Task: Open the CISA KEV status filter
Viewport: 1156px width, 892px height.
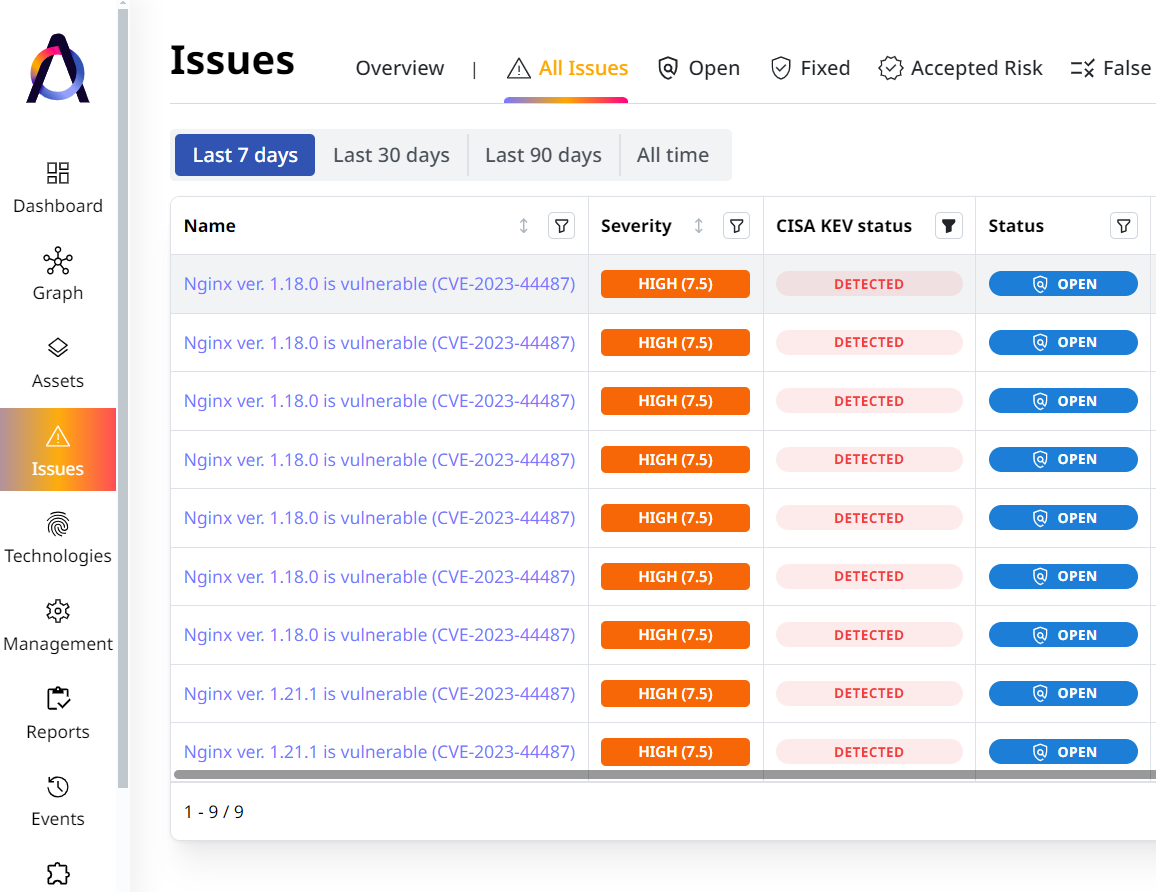Action: (x=948, y=225)
